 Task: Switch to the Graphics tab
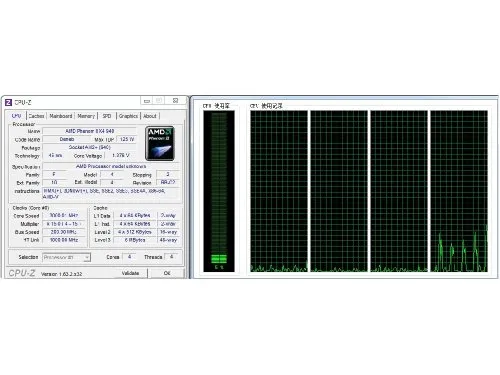[x=128, y=116]
